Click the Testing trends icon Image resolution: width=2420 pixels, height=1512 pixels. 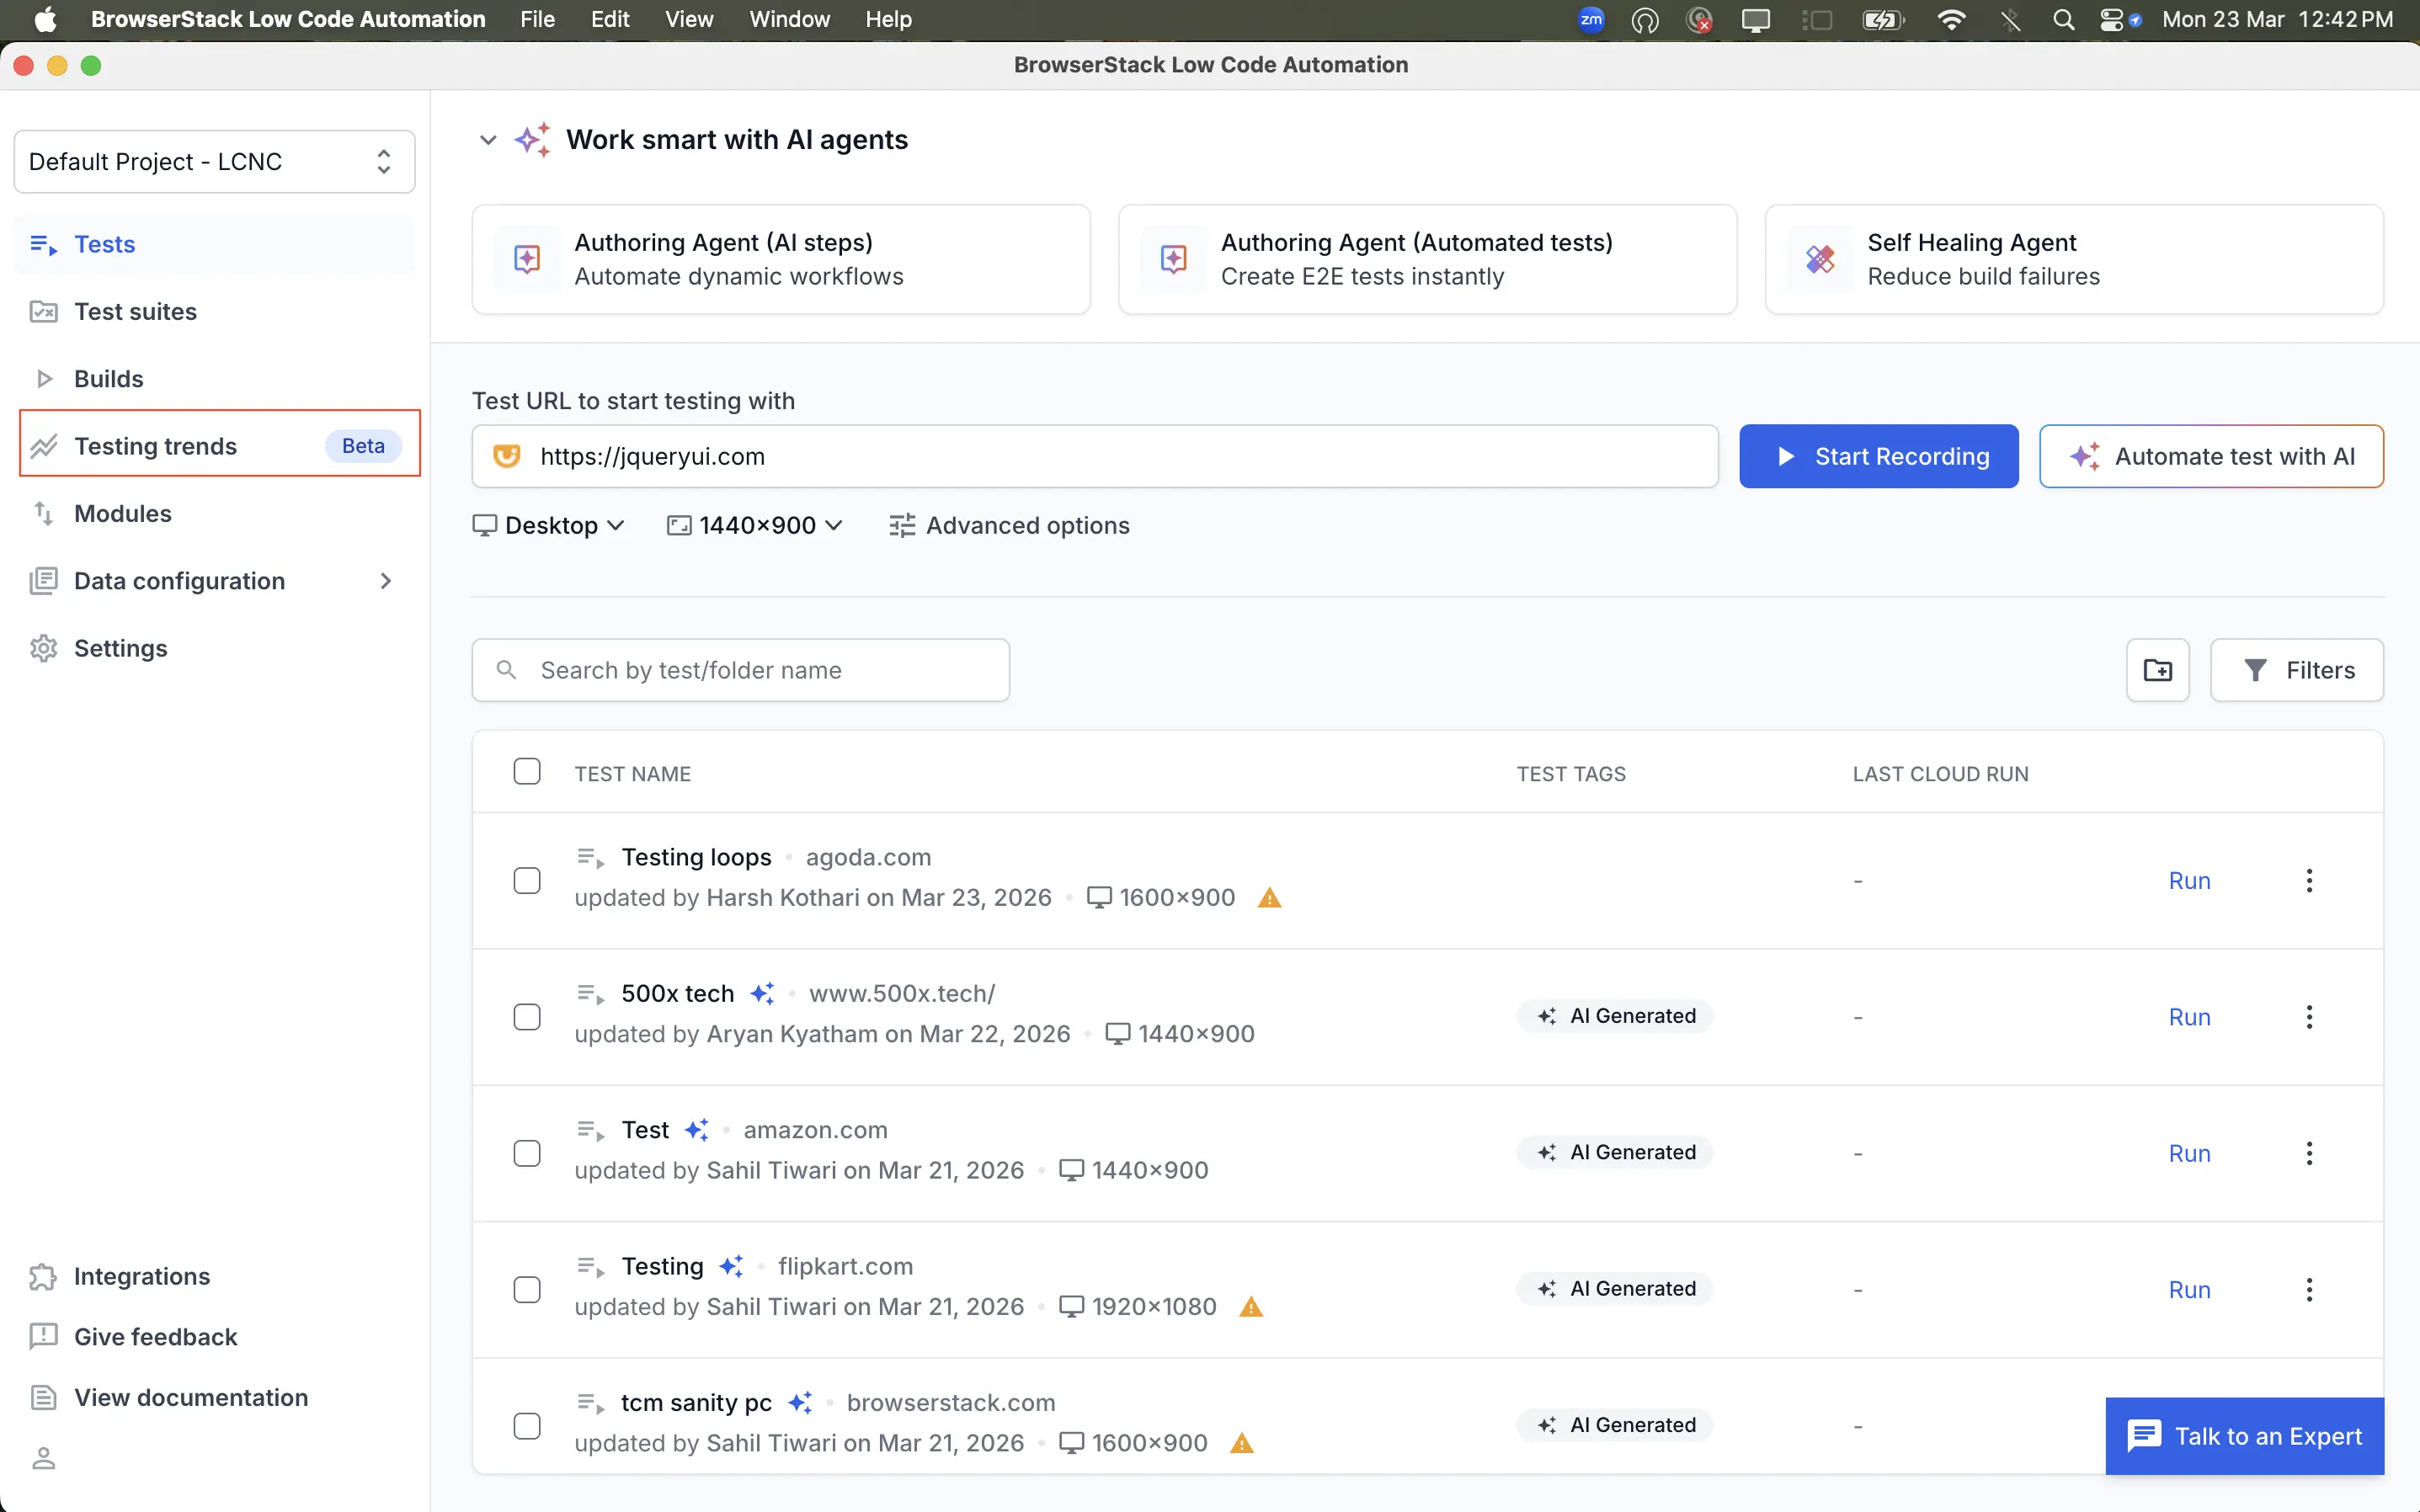pos(44,446)
